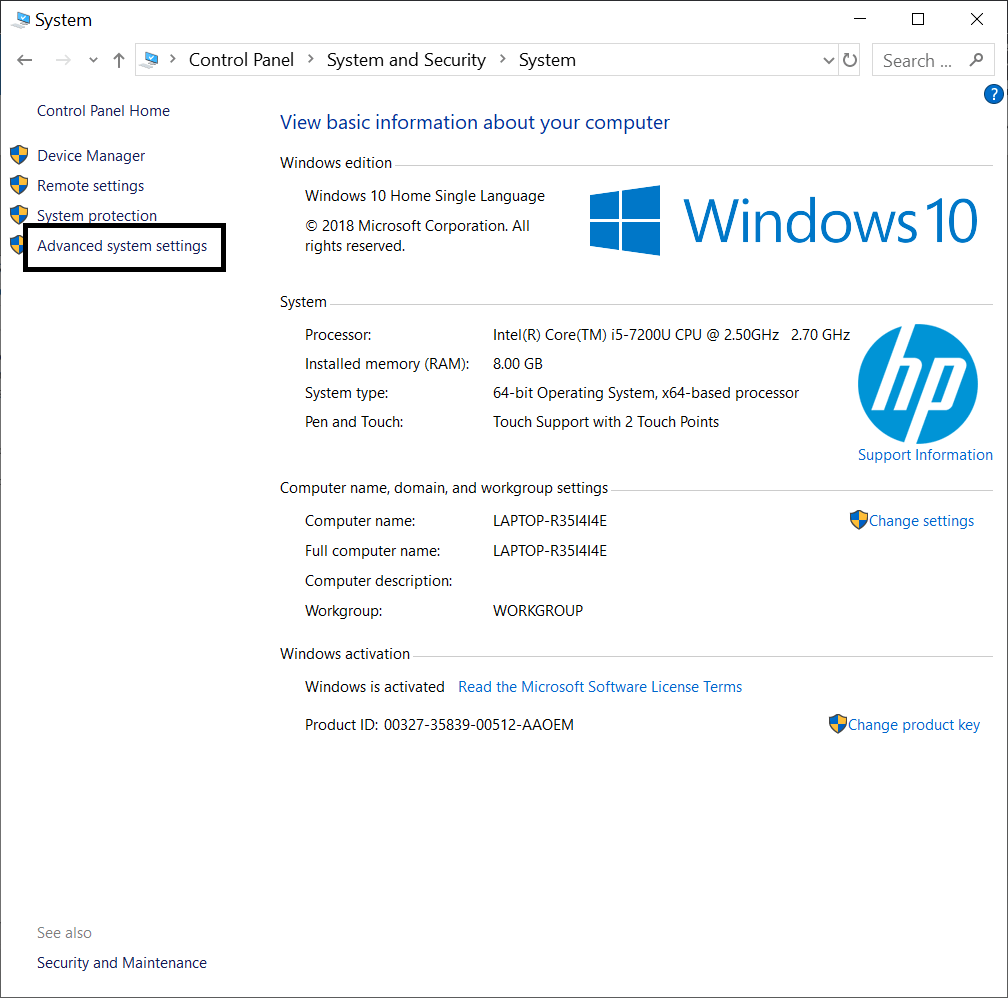Select System and Security in the breadcrumb
Image resolution: width=1008 pixels, height=998 pixels.
point(405,60)
